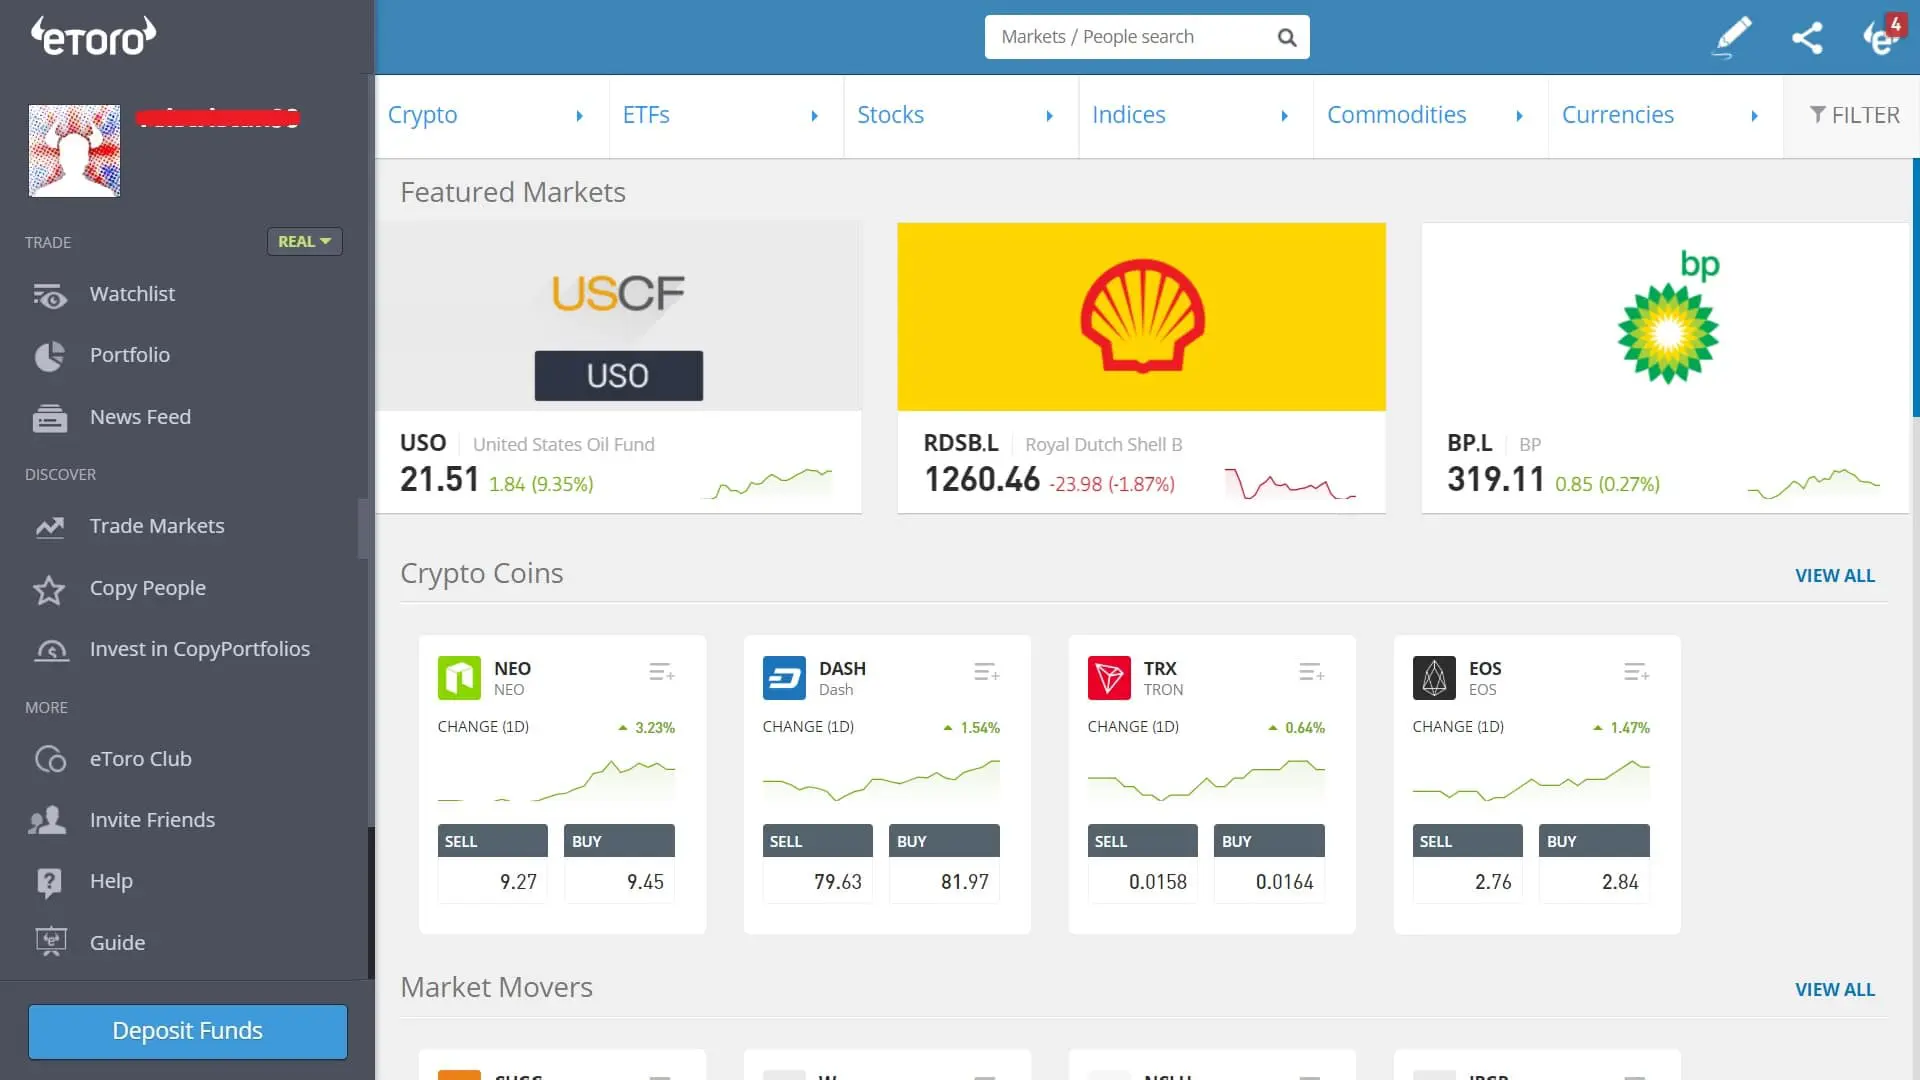
Task: Click DASH SELL 79.63 button
Action: pos(818,864)
